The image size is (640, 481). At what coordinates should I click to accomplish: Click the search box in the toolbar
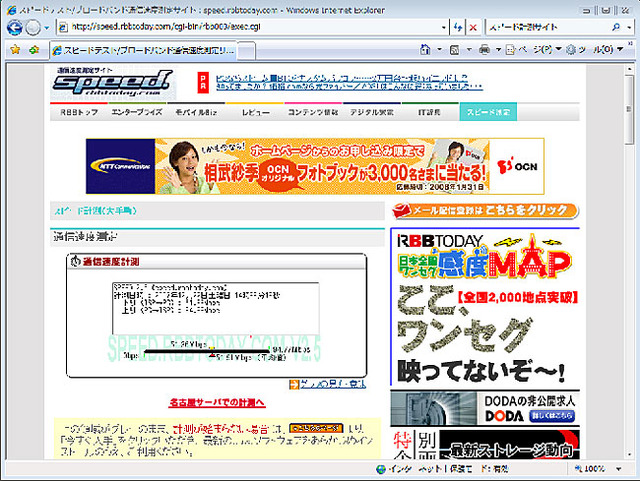pyautogui.click(x=547, y=27)
